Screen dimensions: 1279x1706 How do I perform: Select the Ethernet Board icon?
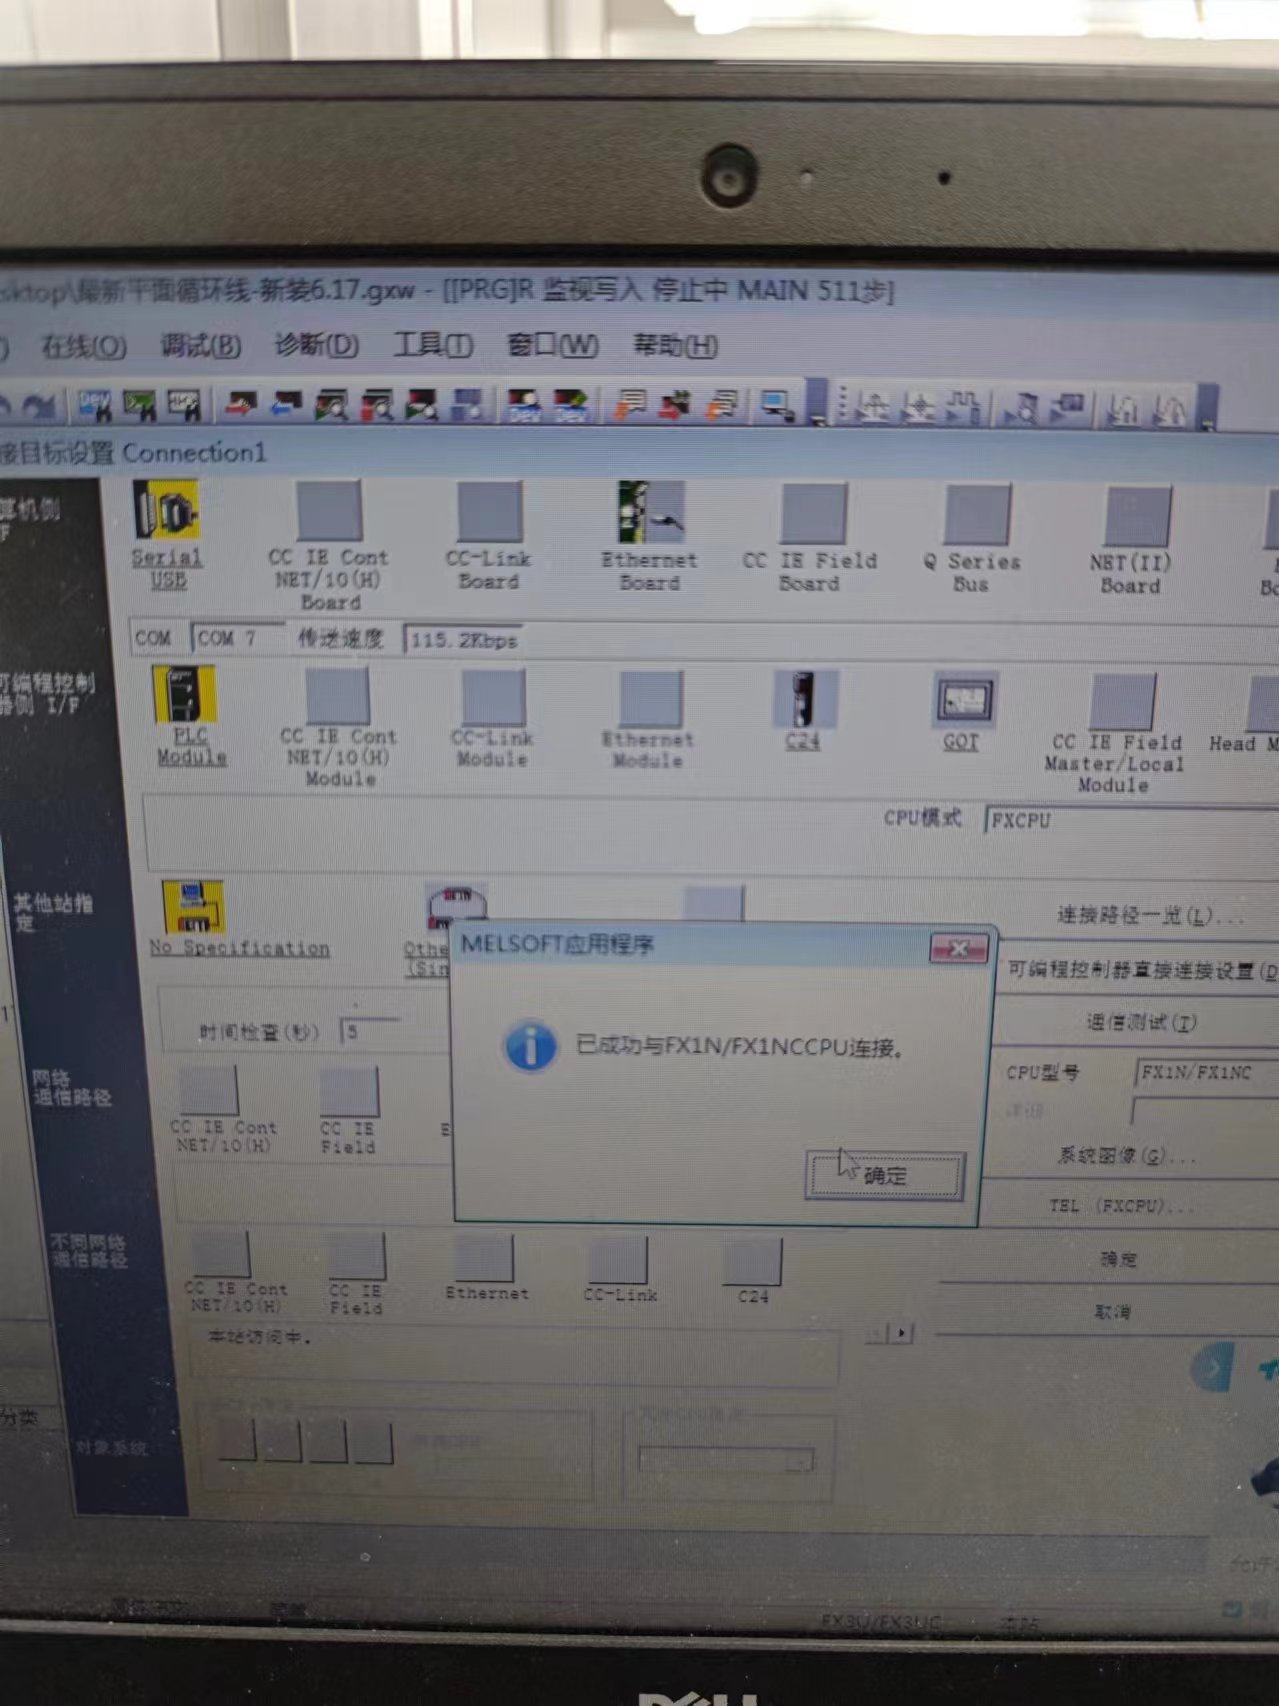point(650,514)
